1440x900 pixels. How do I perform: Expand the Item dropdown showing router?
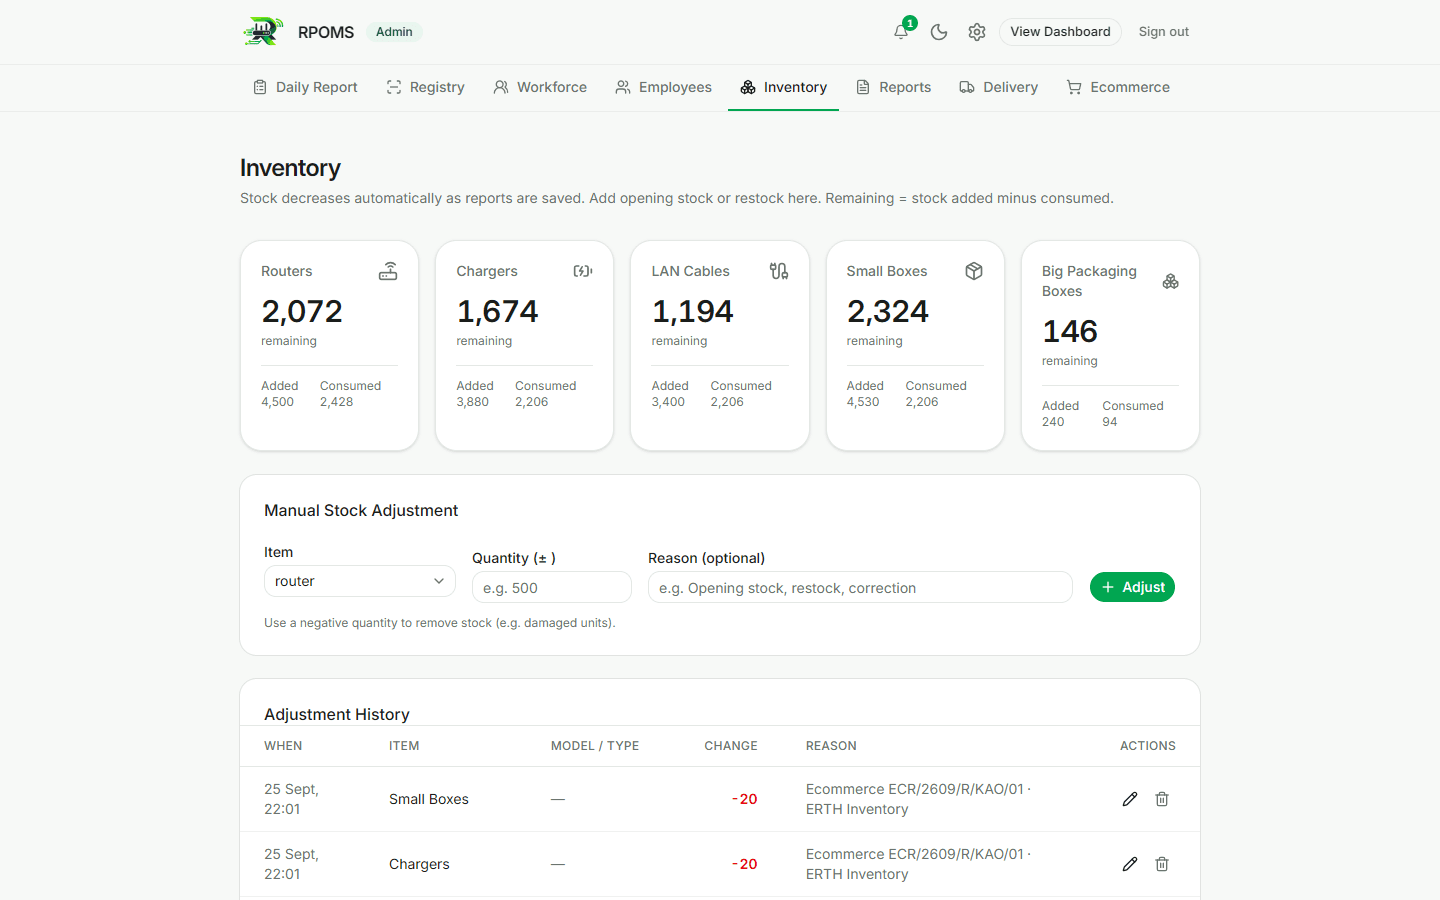pyautogui.click(x=360, y=581)
